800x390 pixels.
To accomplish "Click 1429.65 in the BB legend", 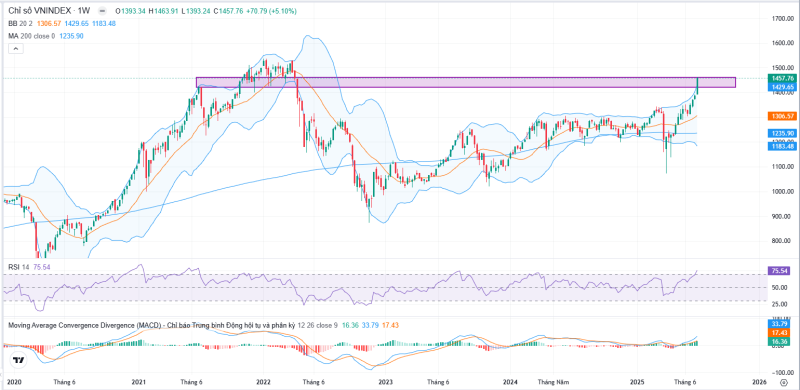I will (x=76, y=23).
